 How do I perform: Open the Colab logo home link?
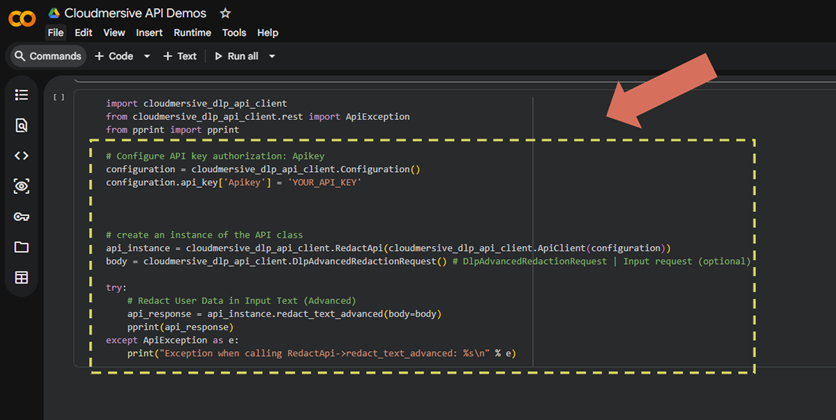point(22,19)
